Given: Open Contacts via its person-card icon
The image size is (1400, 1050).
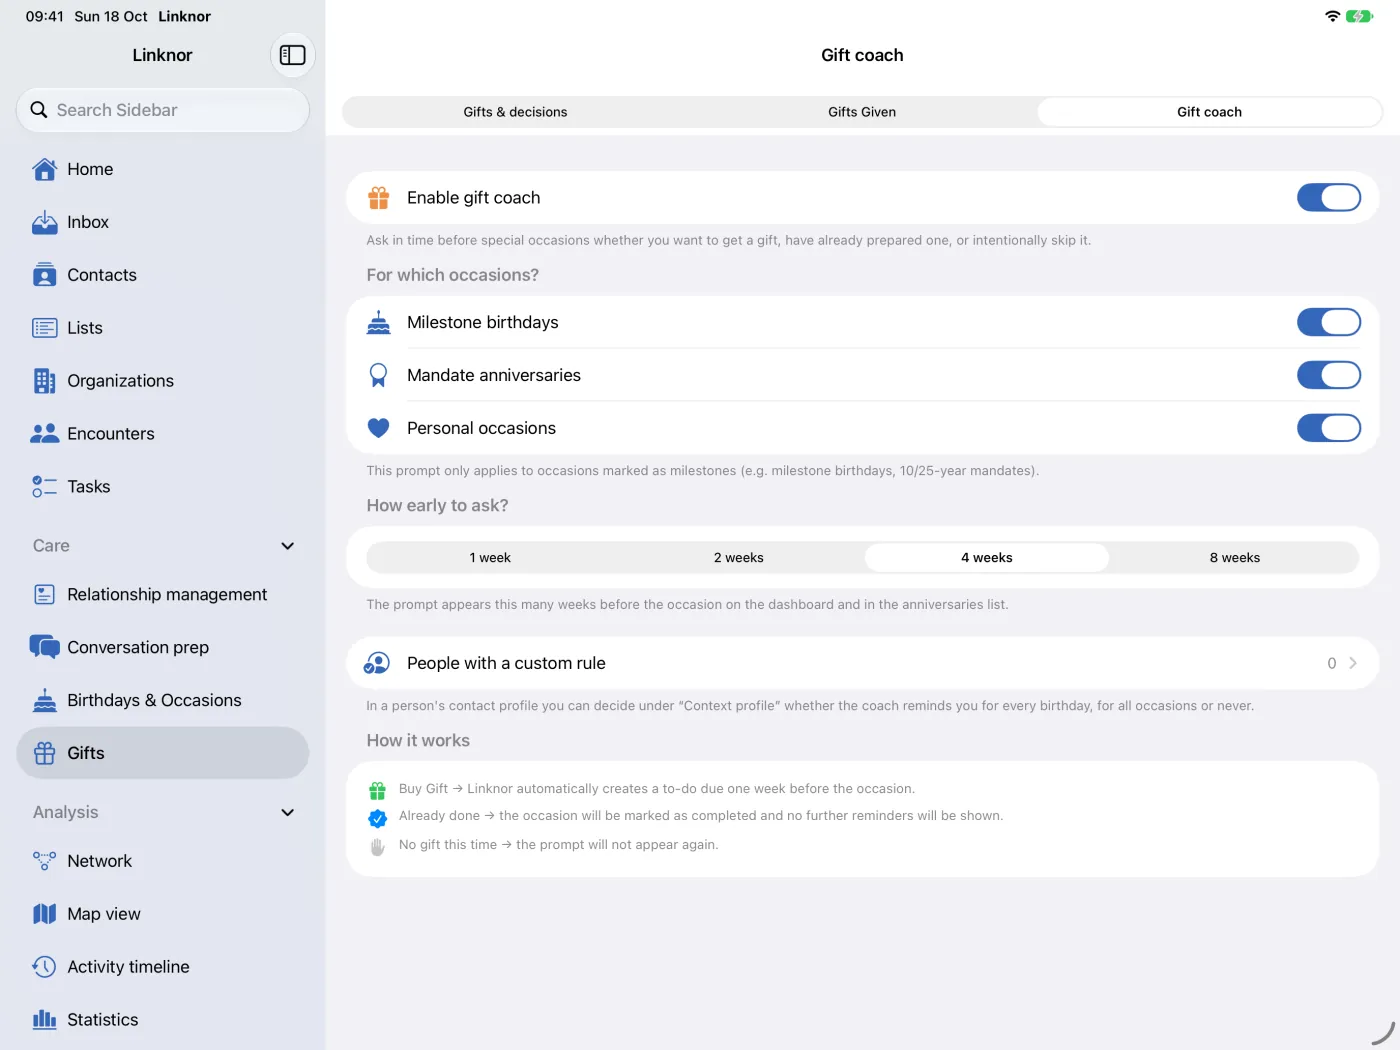Looking at the screenshot, I should 45,275.
